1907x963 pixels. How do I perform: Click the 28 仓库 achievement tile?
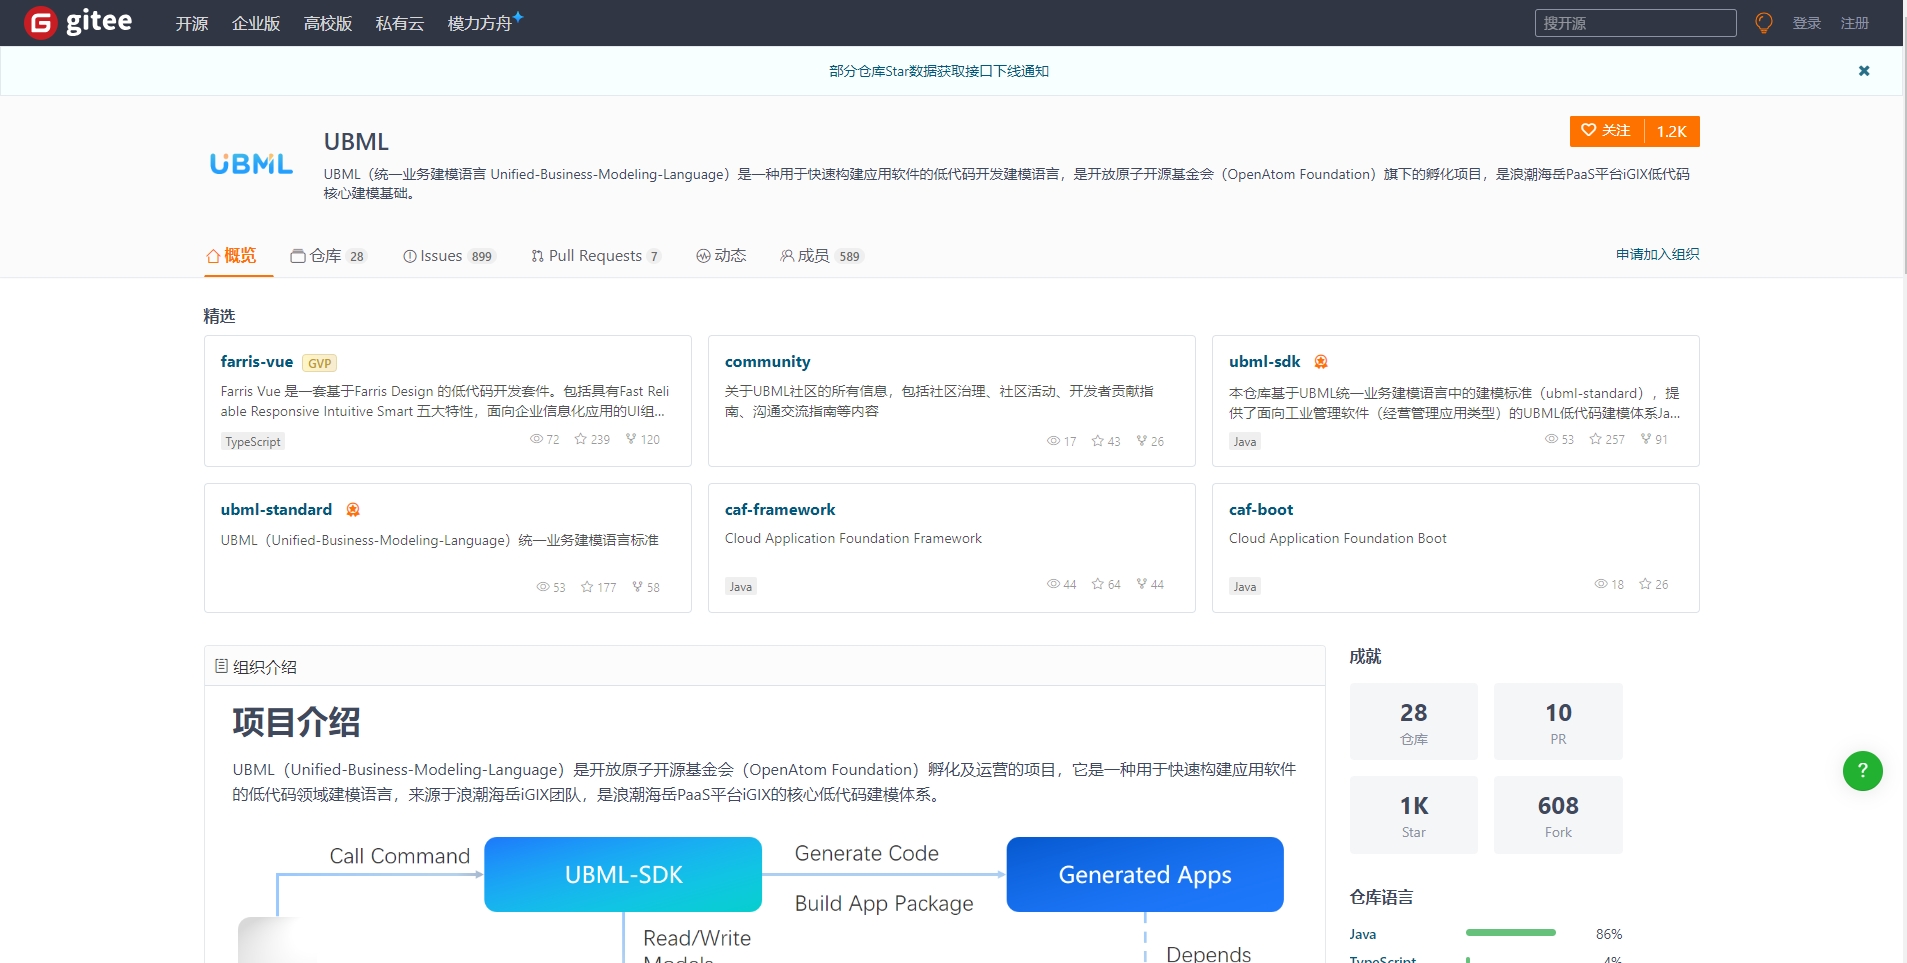coord(1414,722)
